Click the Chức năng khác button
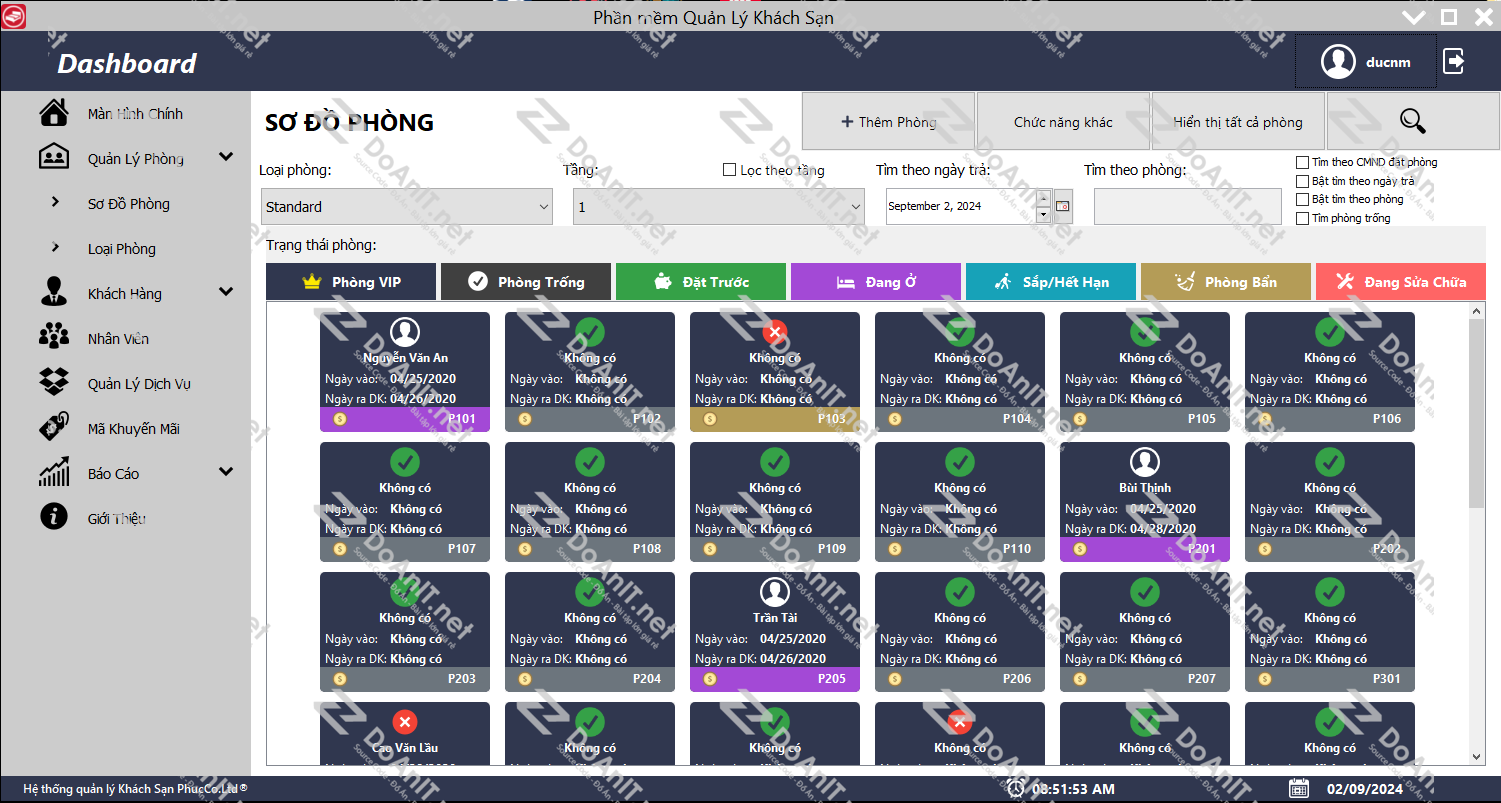Viewport: 1501px width, 803px height. click(1063, 121)
